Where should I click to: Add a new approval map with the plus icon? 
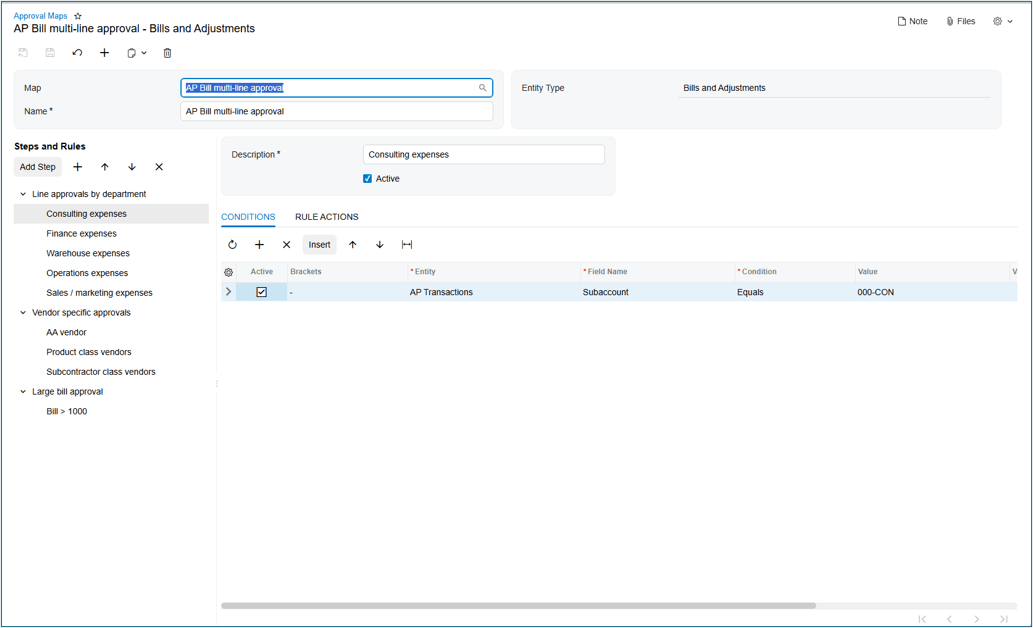point(104,52)
